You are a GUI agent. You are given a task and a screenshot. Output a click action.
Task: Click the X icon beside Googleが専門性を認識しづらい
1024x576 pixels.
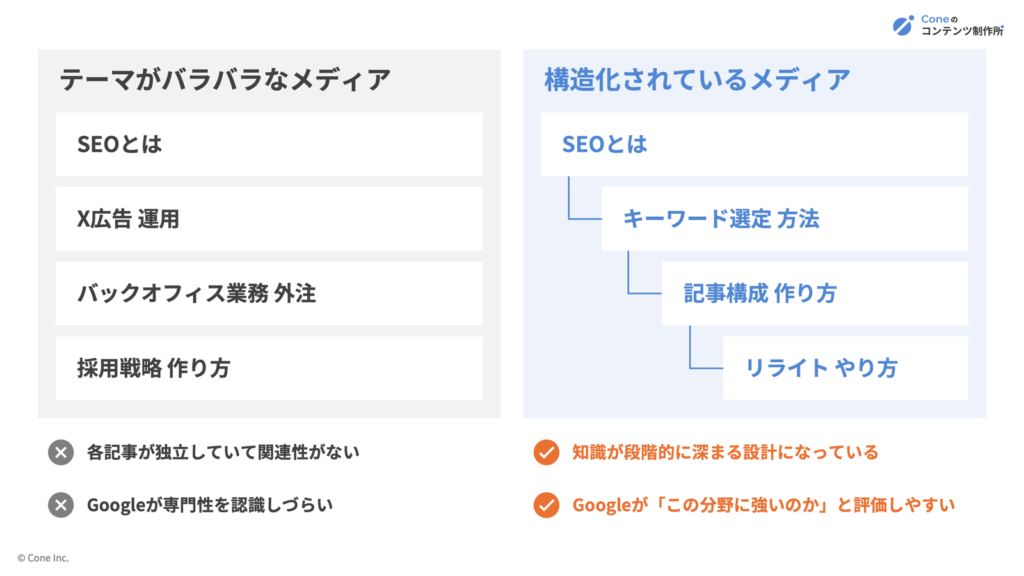(x=61, y=505)
